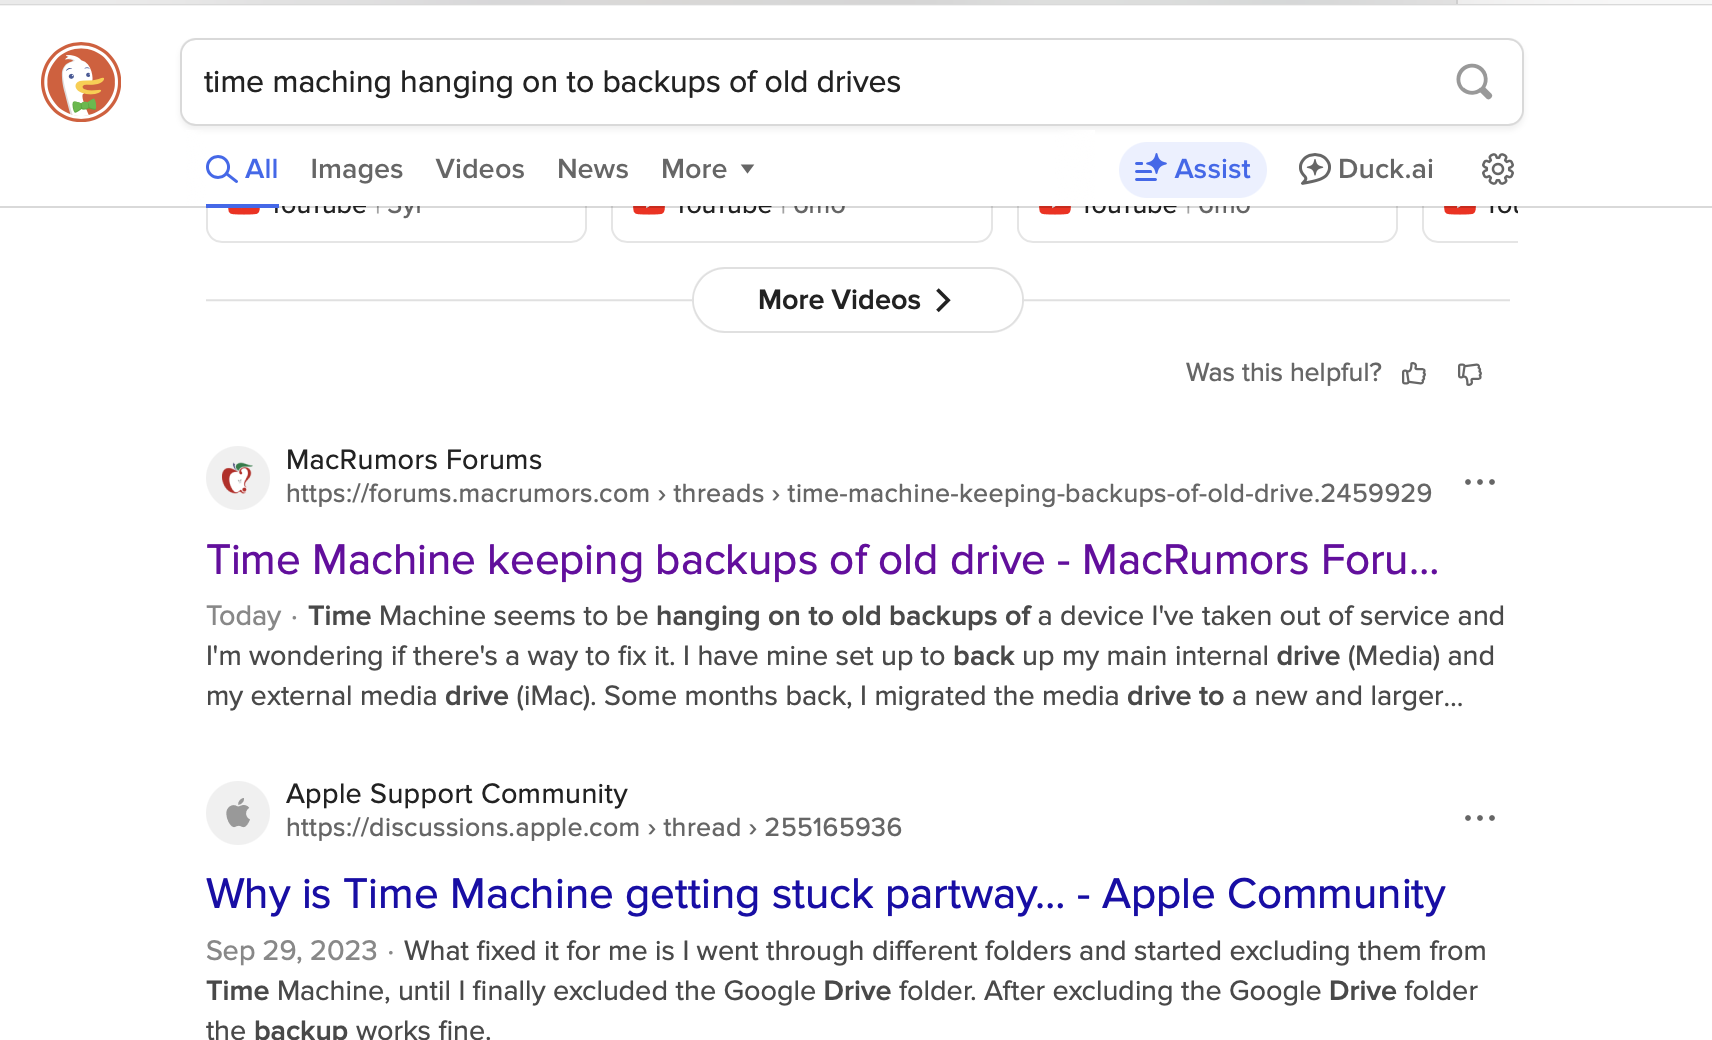1712x1040 pixels.
Task: Open options menu for MacRumors result
Action: click(1480, 482)
